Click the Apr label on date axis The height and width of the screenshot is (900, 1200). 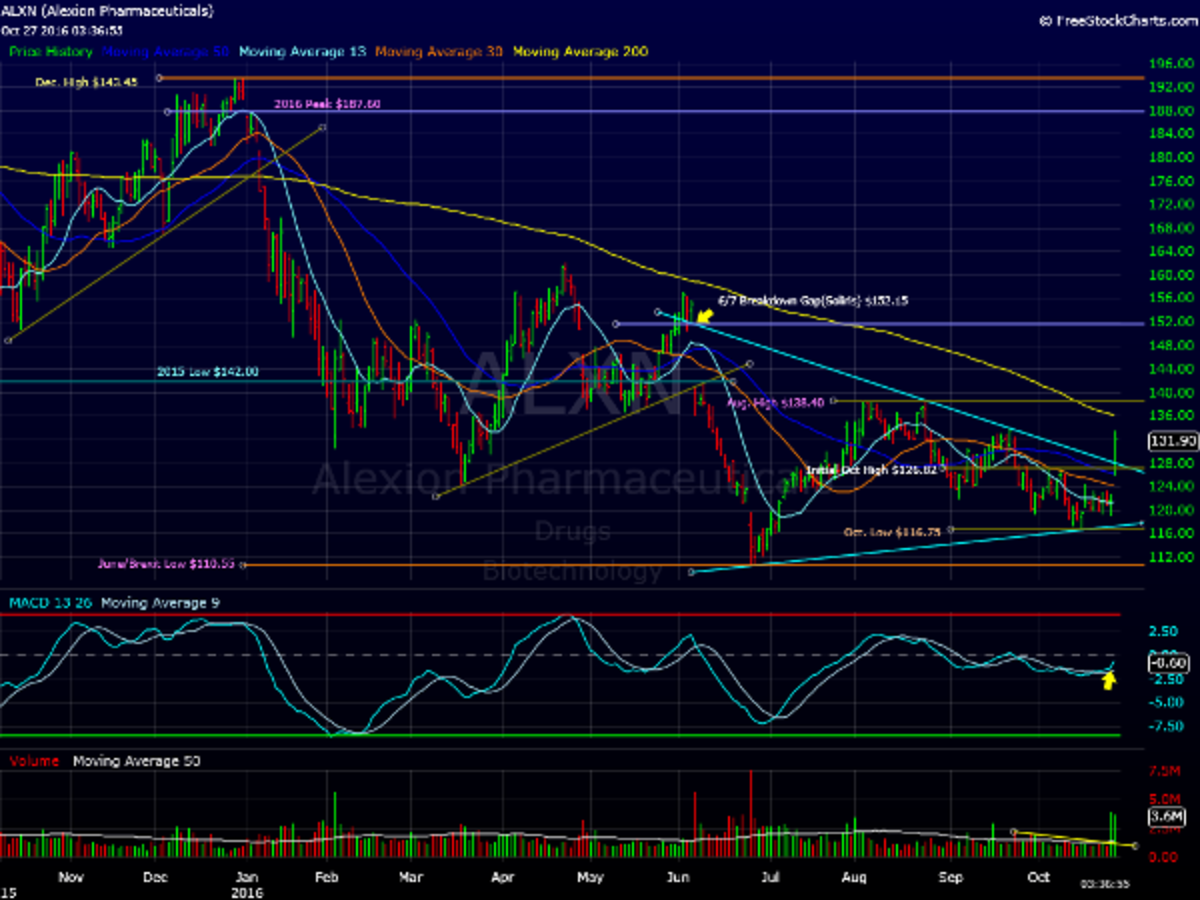pyautogui.click(x=503, y=876)
